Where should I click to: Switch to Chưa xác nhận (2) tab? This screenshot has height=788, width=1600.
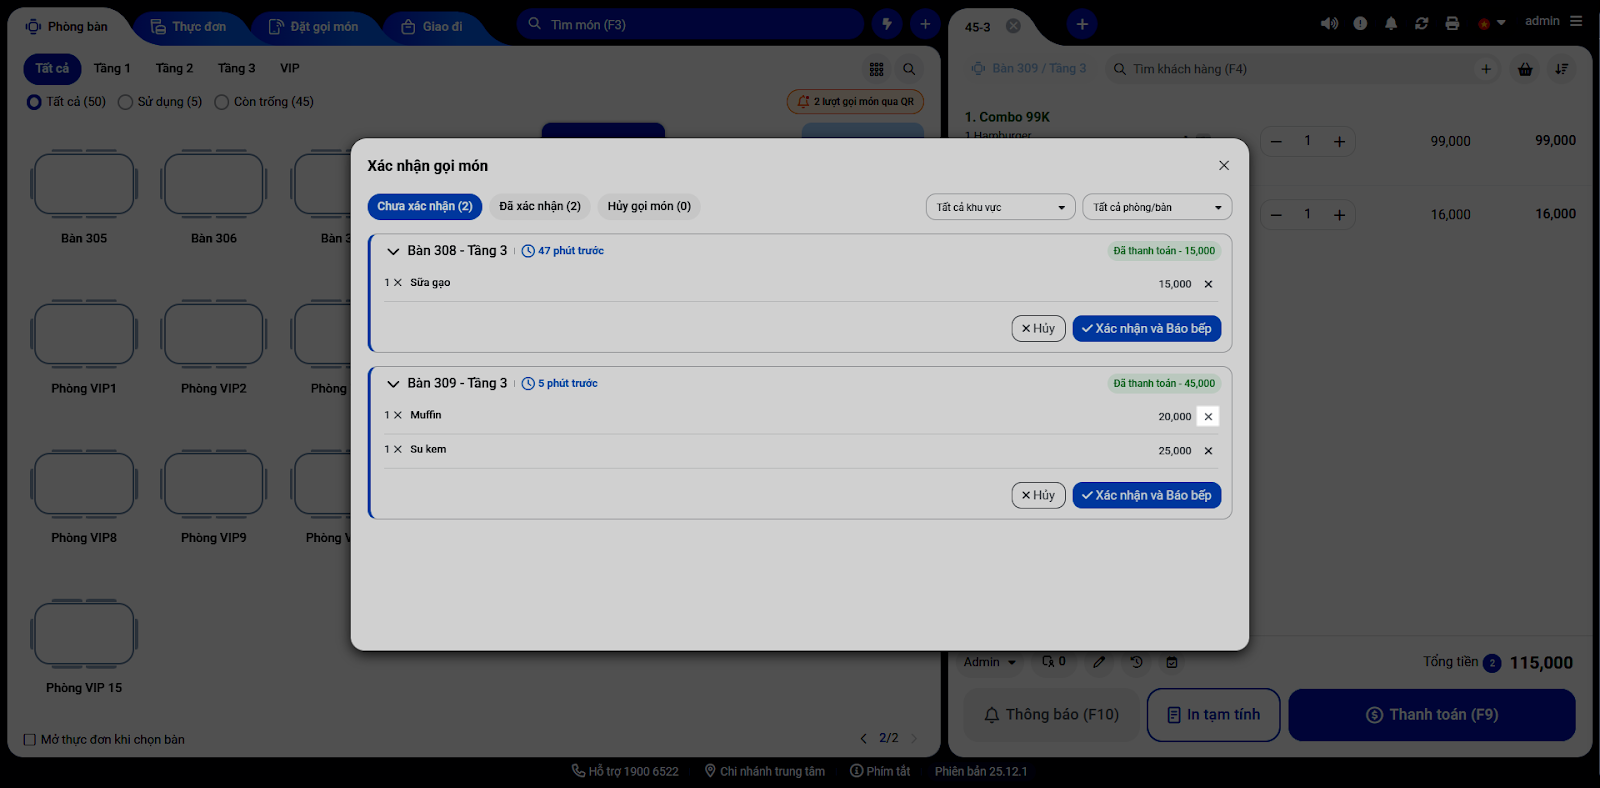(x=425, y=207)
